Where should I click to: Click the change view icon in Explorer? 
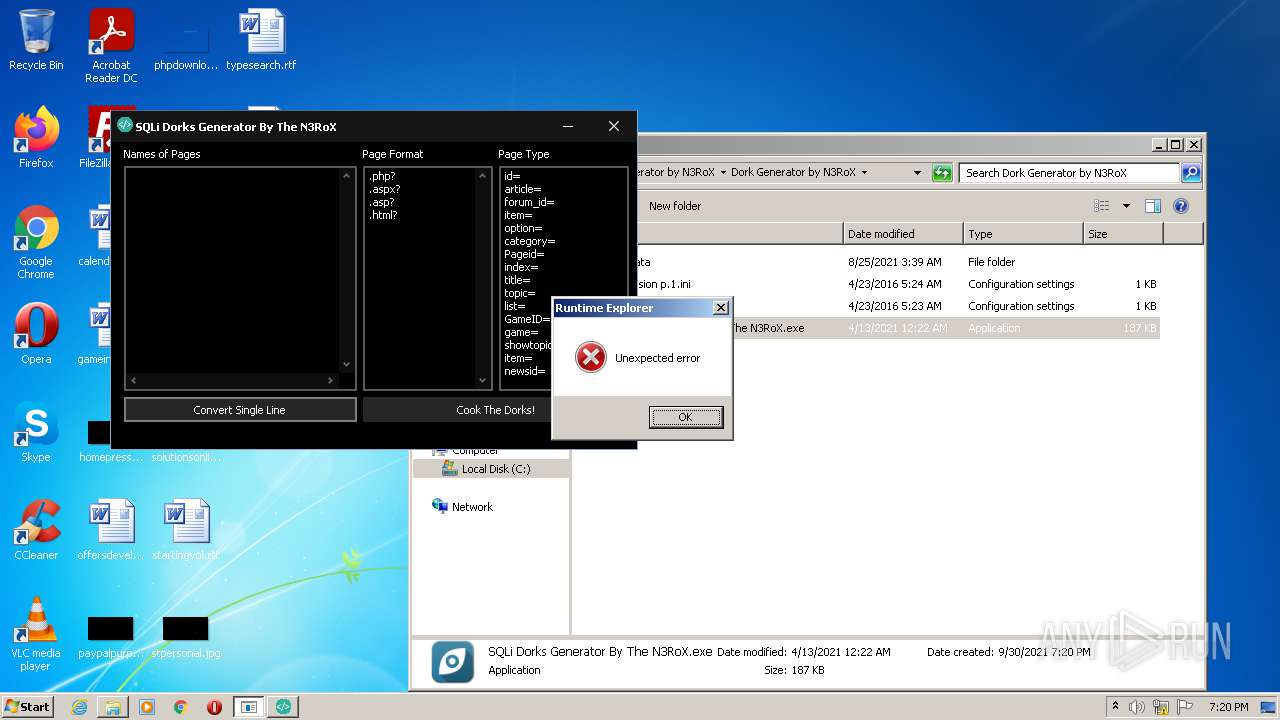point(1102,206)
